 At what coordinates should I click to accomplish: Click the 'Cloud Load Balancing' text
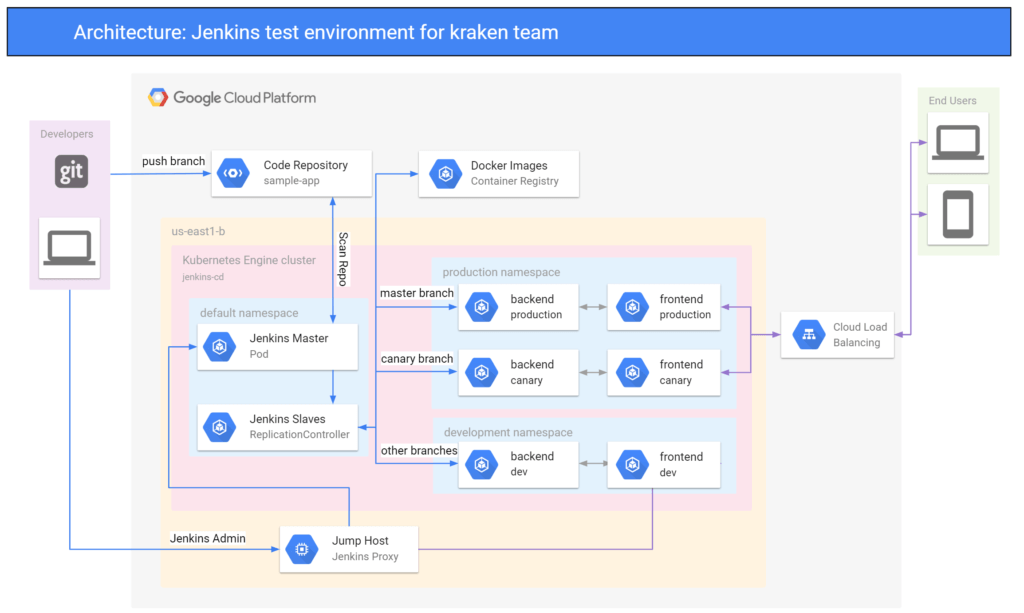(859, 334)
